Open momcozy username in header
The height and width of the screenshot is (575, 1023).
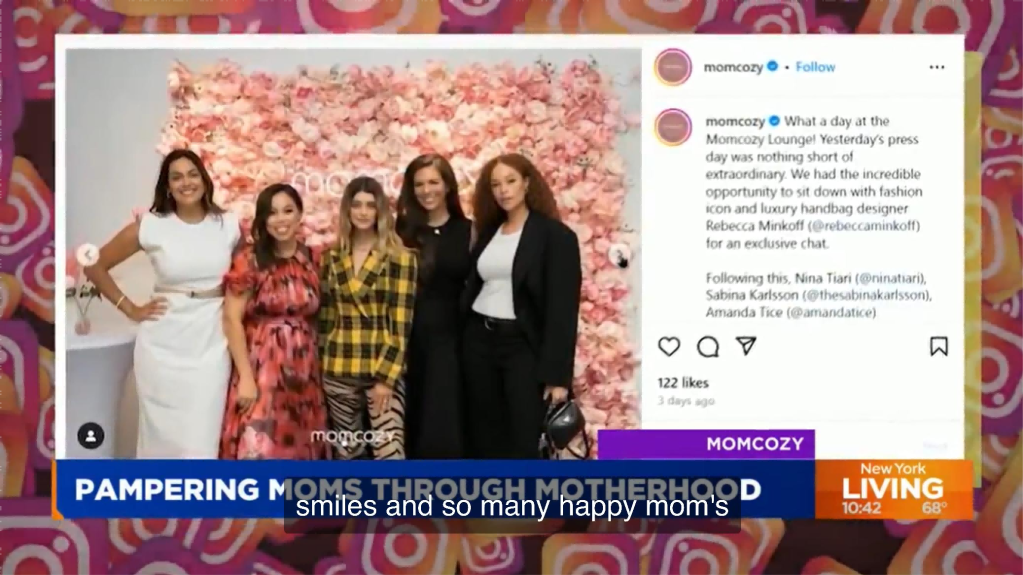click(x=733, y=67)
